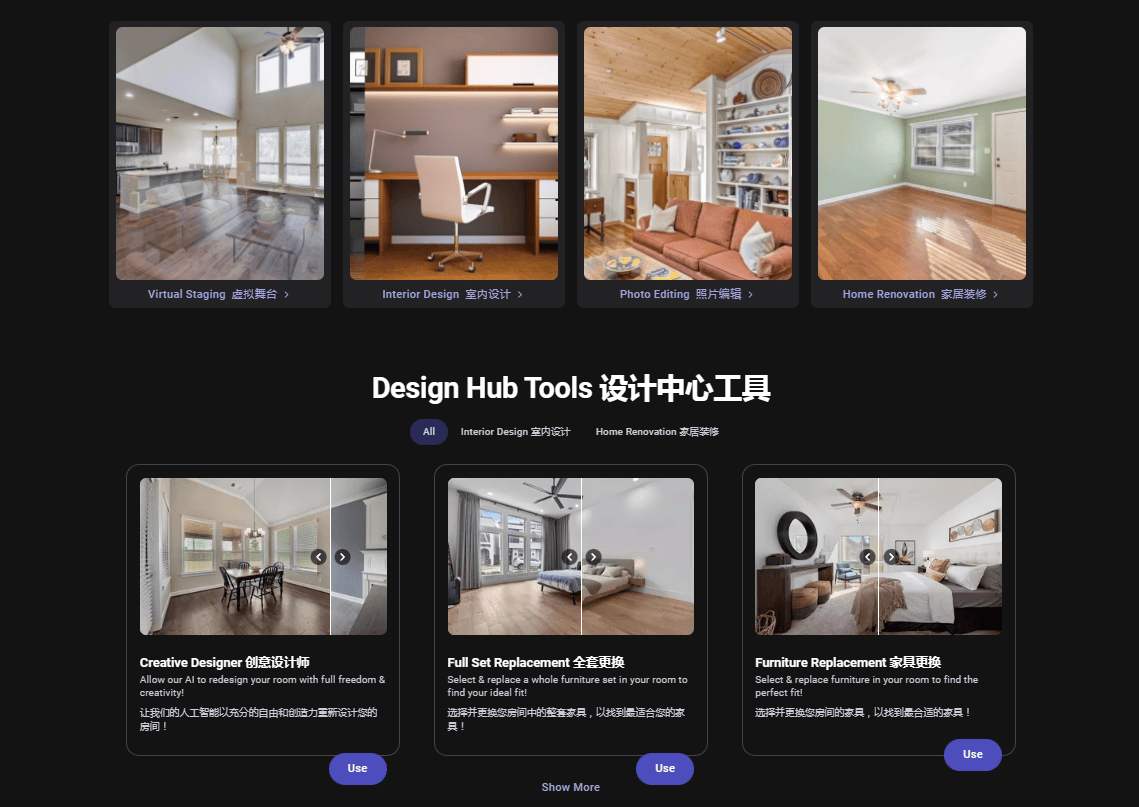
Task: Toggle the Home Renovation 家居装修 filter
Action: (x=656, y=431)
